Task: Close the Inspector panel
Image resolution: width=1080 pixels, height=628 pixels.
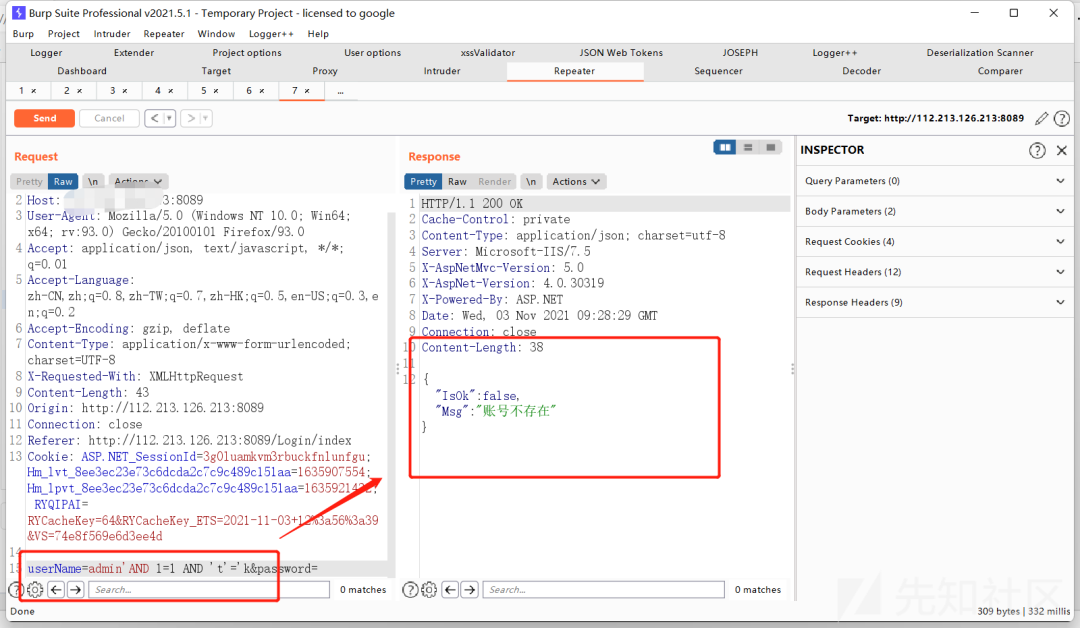Action: coord(1061,150)
